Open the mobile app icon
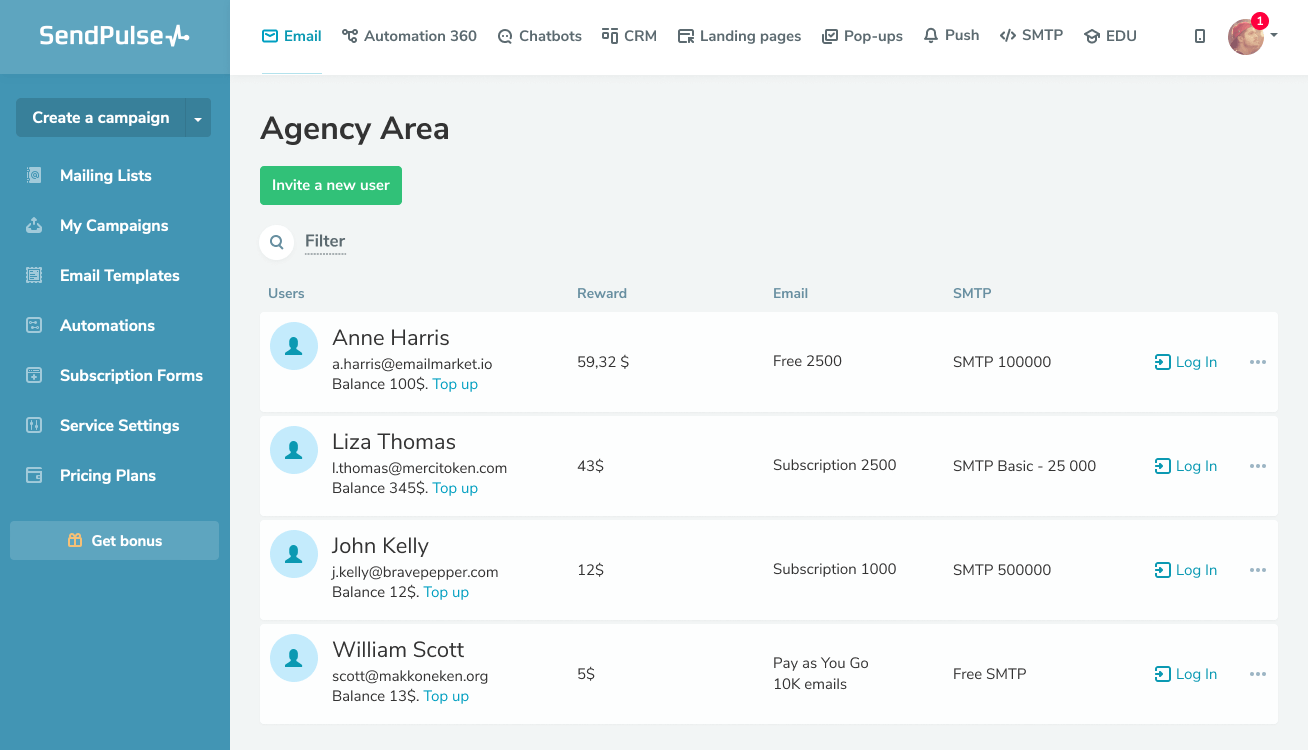This screenshot has height=750, width=1308. (x=1199, y=34)
